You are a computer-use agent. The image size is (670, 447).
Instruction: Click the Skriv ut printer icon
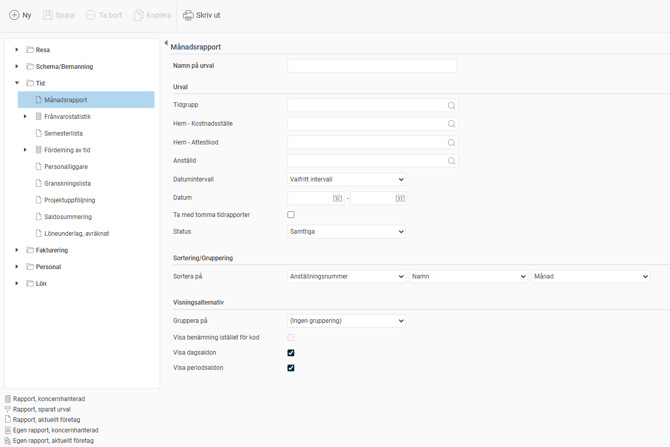pos(188,15)
